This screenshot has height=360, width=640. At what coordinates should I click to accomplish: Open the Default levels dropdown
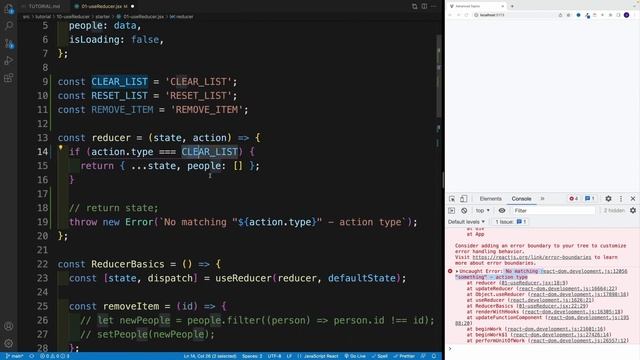pos(466,222)
